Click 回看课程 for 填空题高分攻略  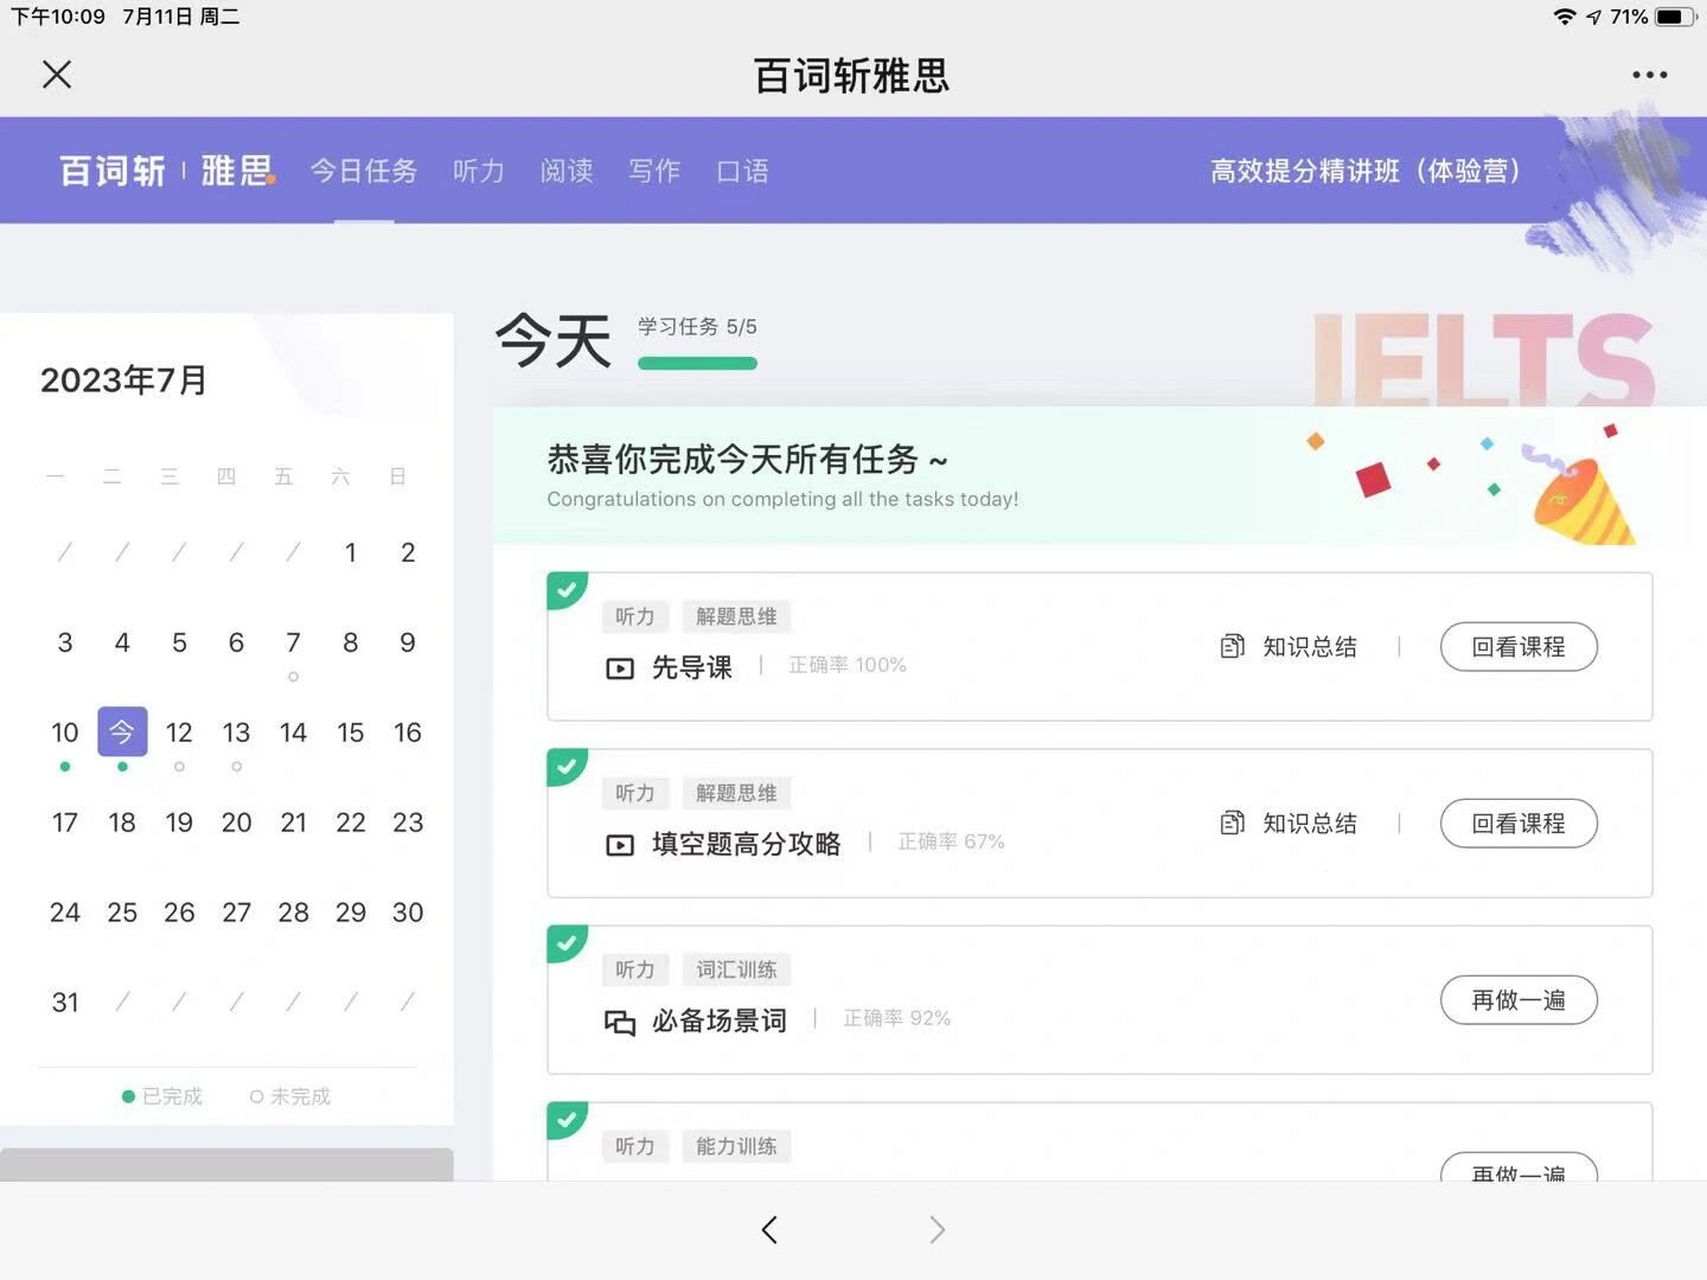click(x=1518, y=824)
